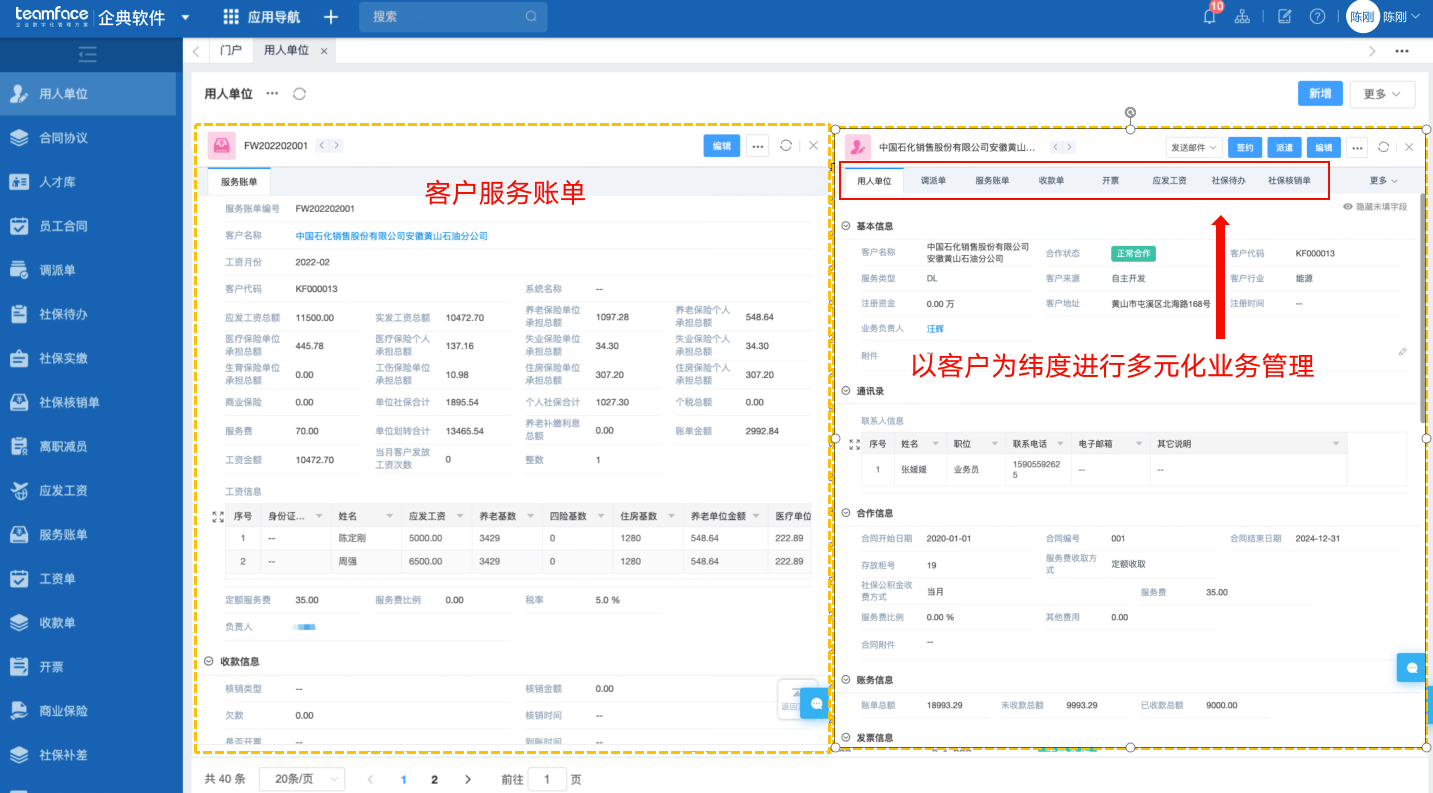
Task: Open the organization chart icon in header
Action: tap(1242, 17)
